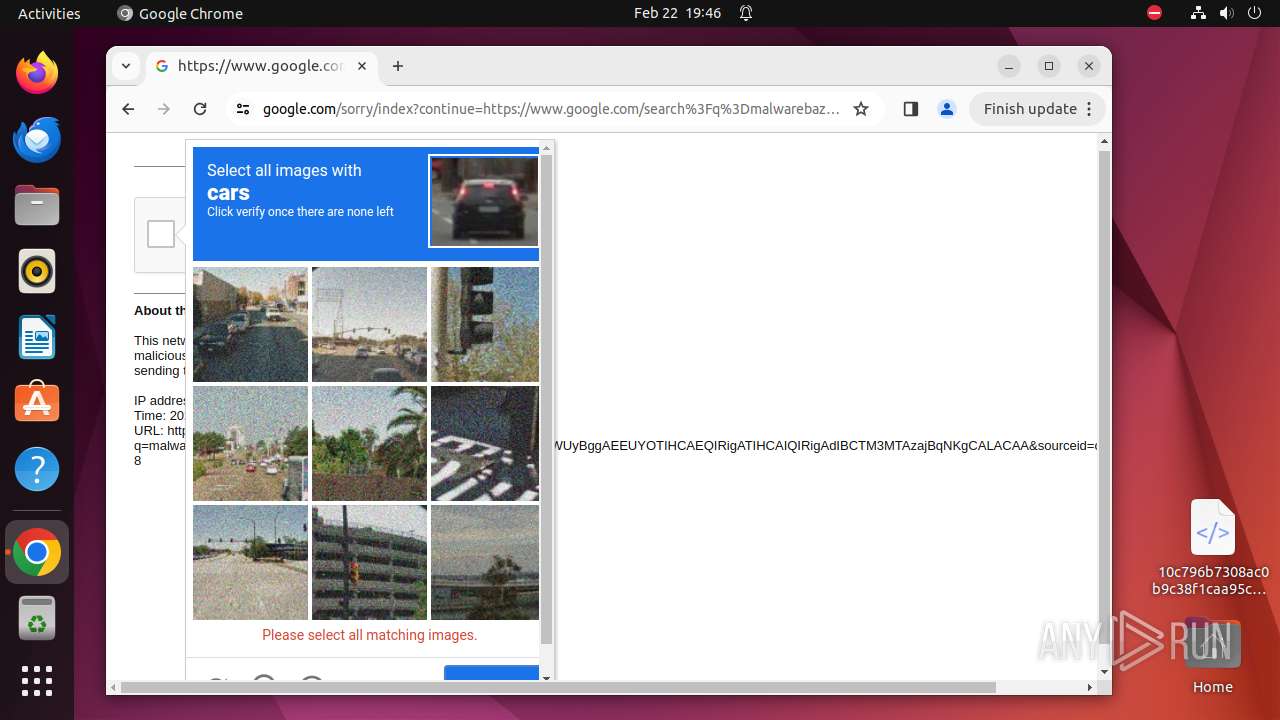Select Google Chrome icon in dock
Viewport: 1280px width, 720px height.
[x=37, y=552]
